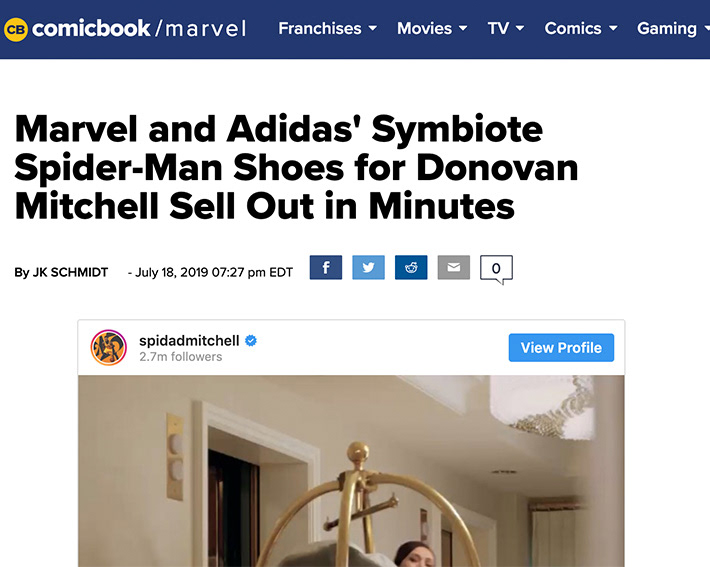Image resolution: width=710 pixels, height=567 pixels.
Task: Email this article using envelope icon
Action: coord(453,267)
